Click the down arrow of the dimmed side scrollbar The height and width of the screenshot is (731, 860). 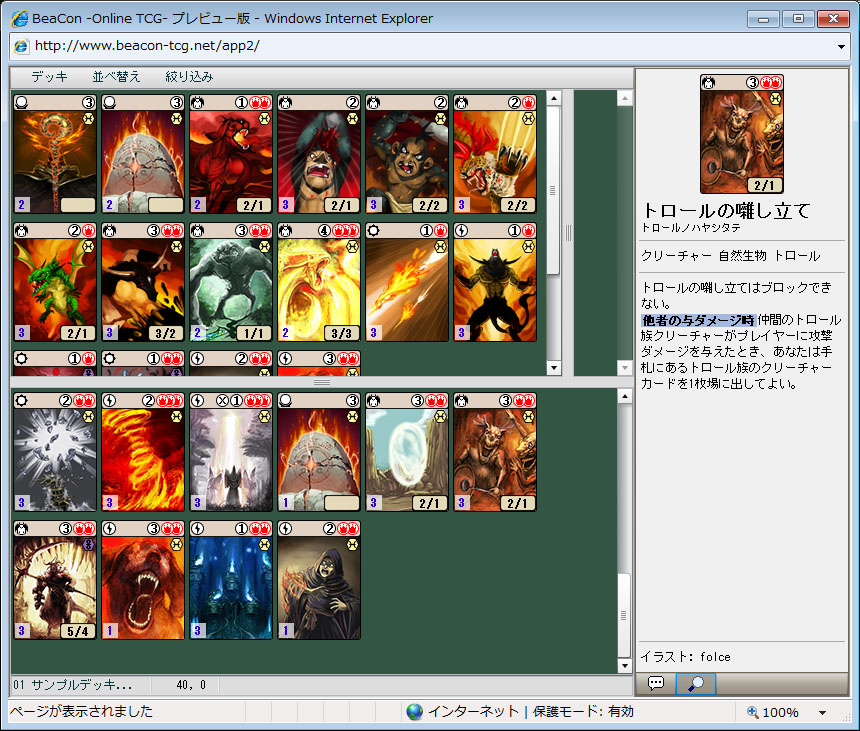tap(624, 368)
